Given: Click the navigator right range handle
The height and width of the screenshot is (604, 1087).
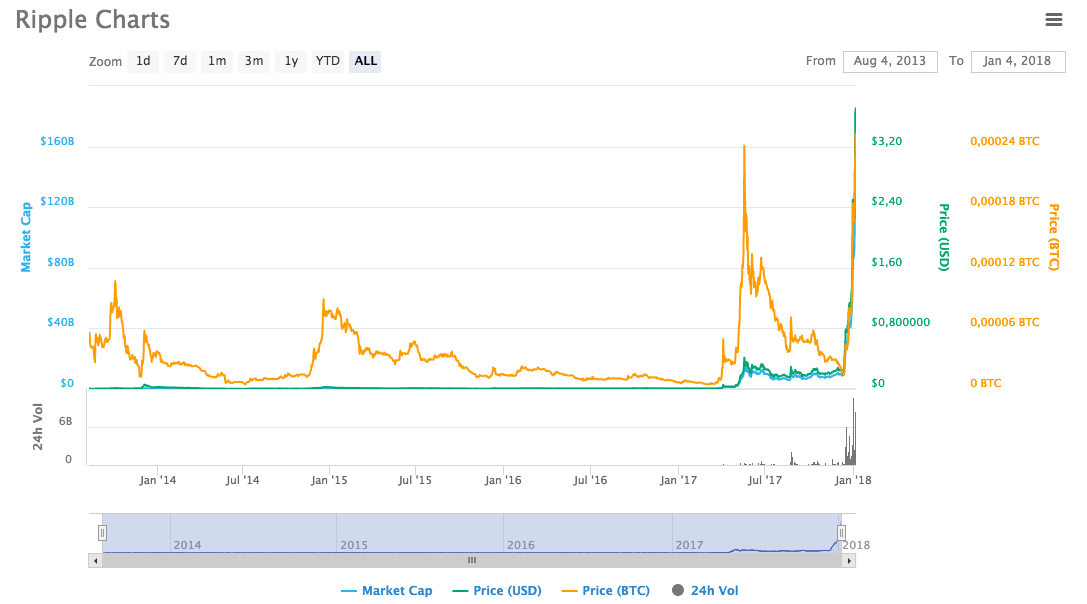Looking at the screenshot, I should (842, 533).
